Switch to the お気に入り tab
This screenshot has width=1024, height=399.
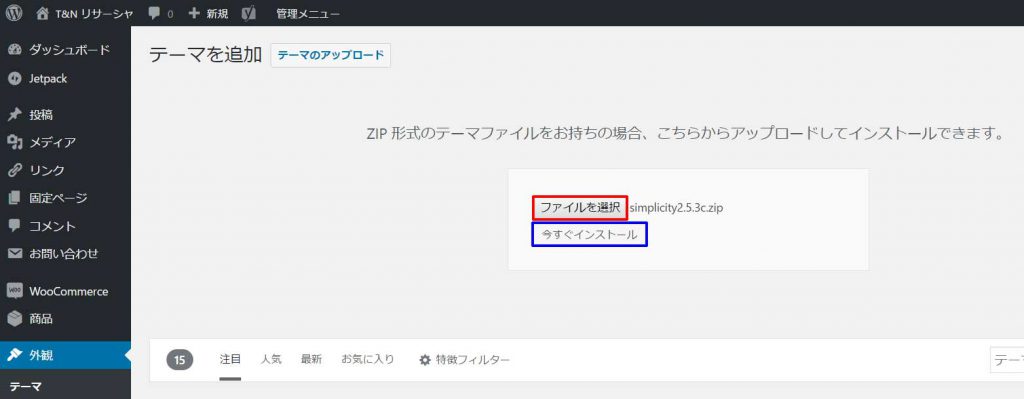368,359
